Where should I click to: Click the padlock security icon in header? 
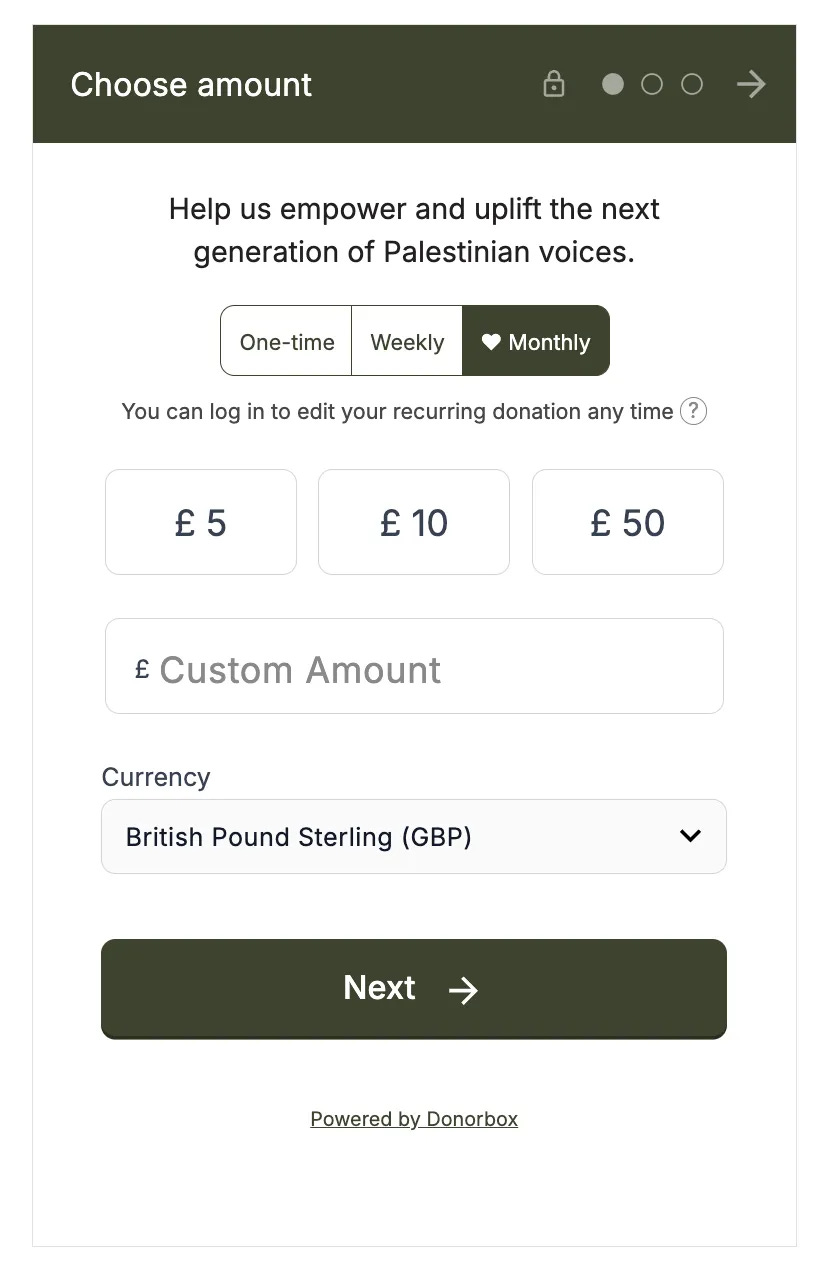pos(553,84)
